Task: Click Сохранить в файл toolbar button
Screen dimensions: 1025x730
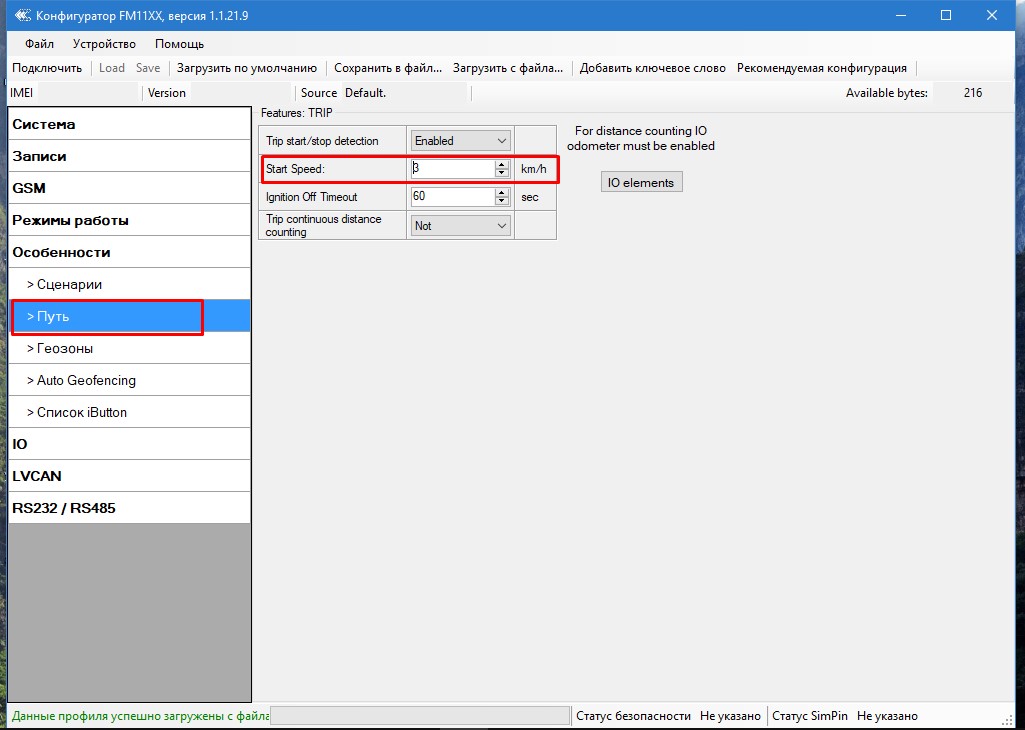Action: [388, 68]
